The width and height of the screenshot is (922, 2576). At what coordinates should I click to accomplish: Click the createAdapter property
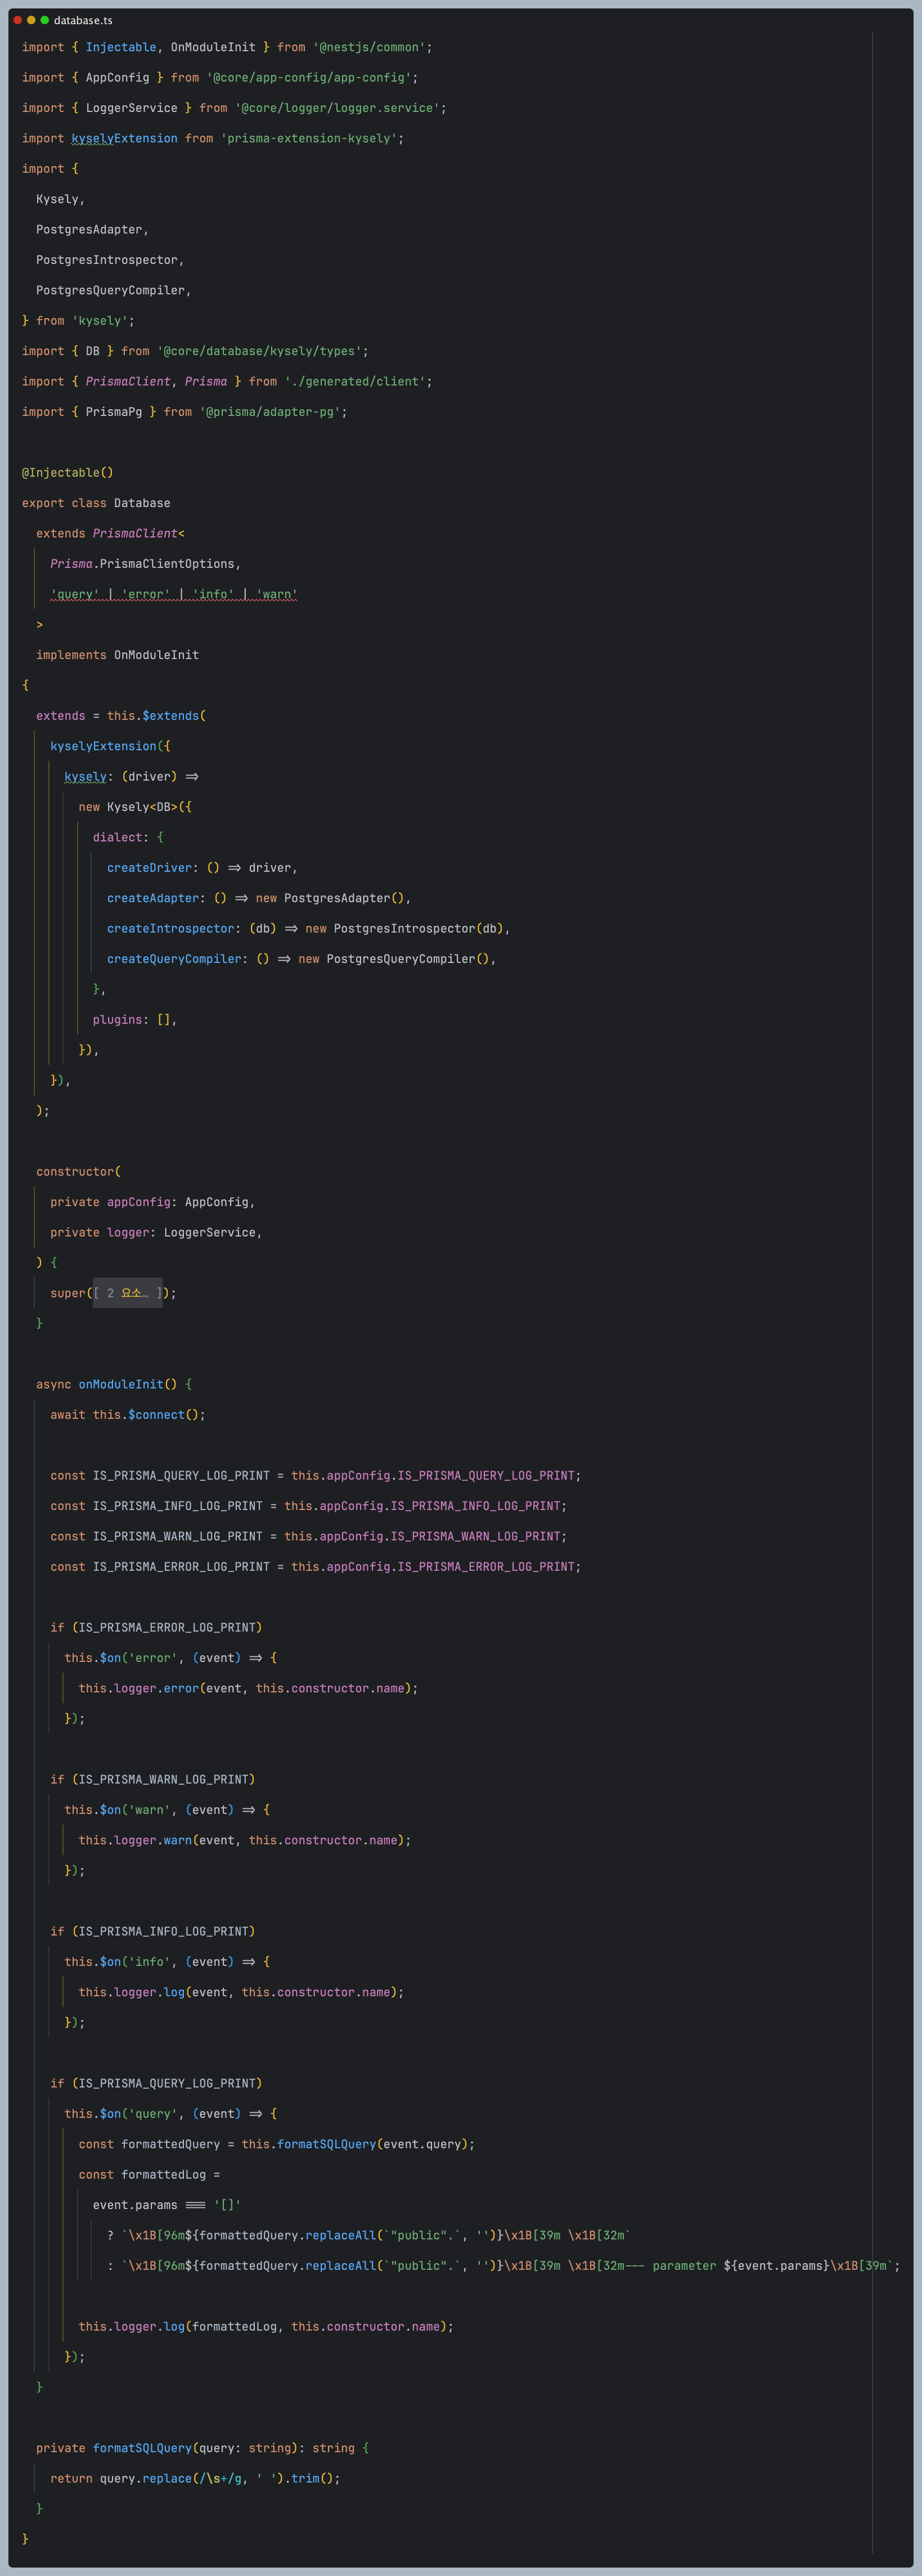[x=153, y=898]
